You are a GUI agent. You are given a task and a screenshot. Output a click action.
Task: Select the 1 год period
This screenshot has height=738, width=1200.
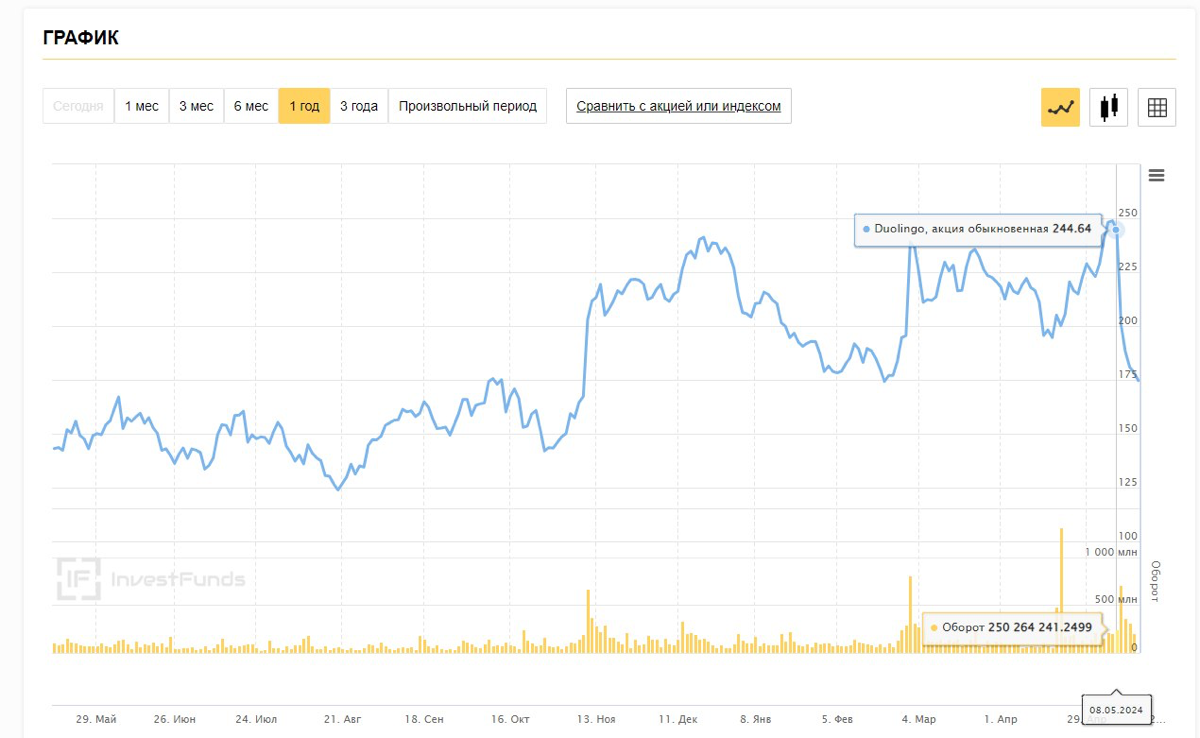coord(304,106)
